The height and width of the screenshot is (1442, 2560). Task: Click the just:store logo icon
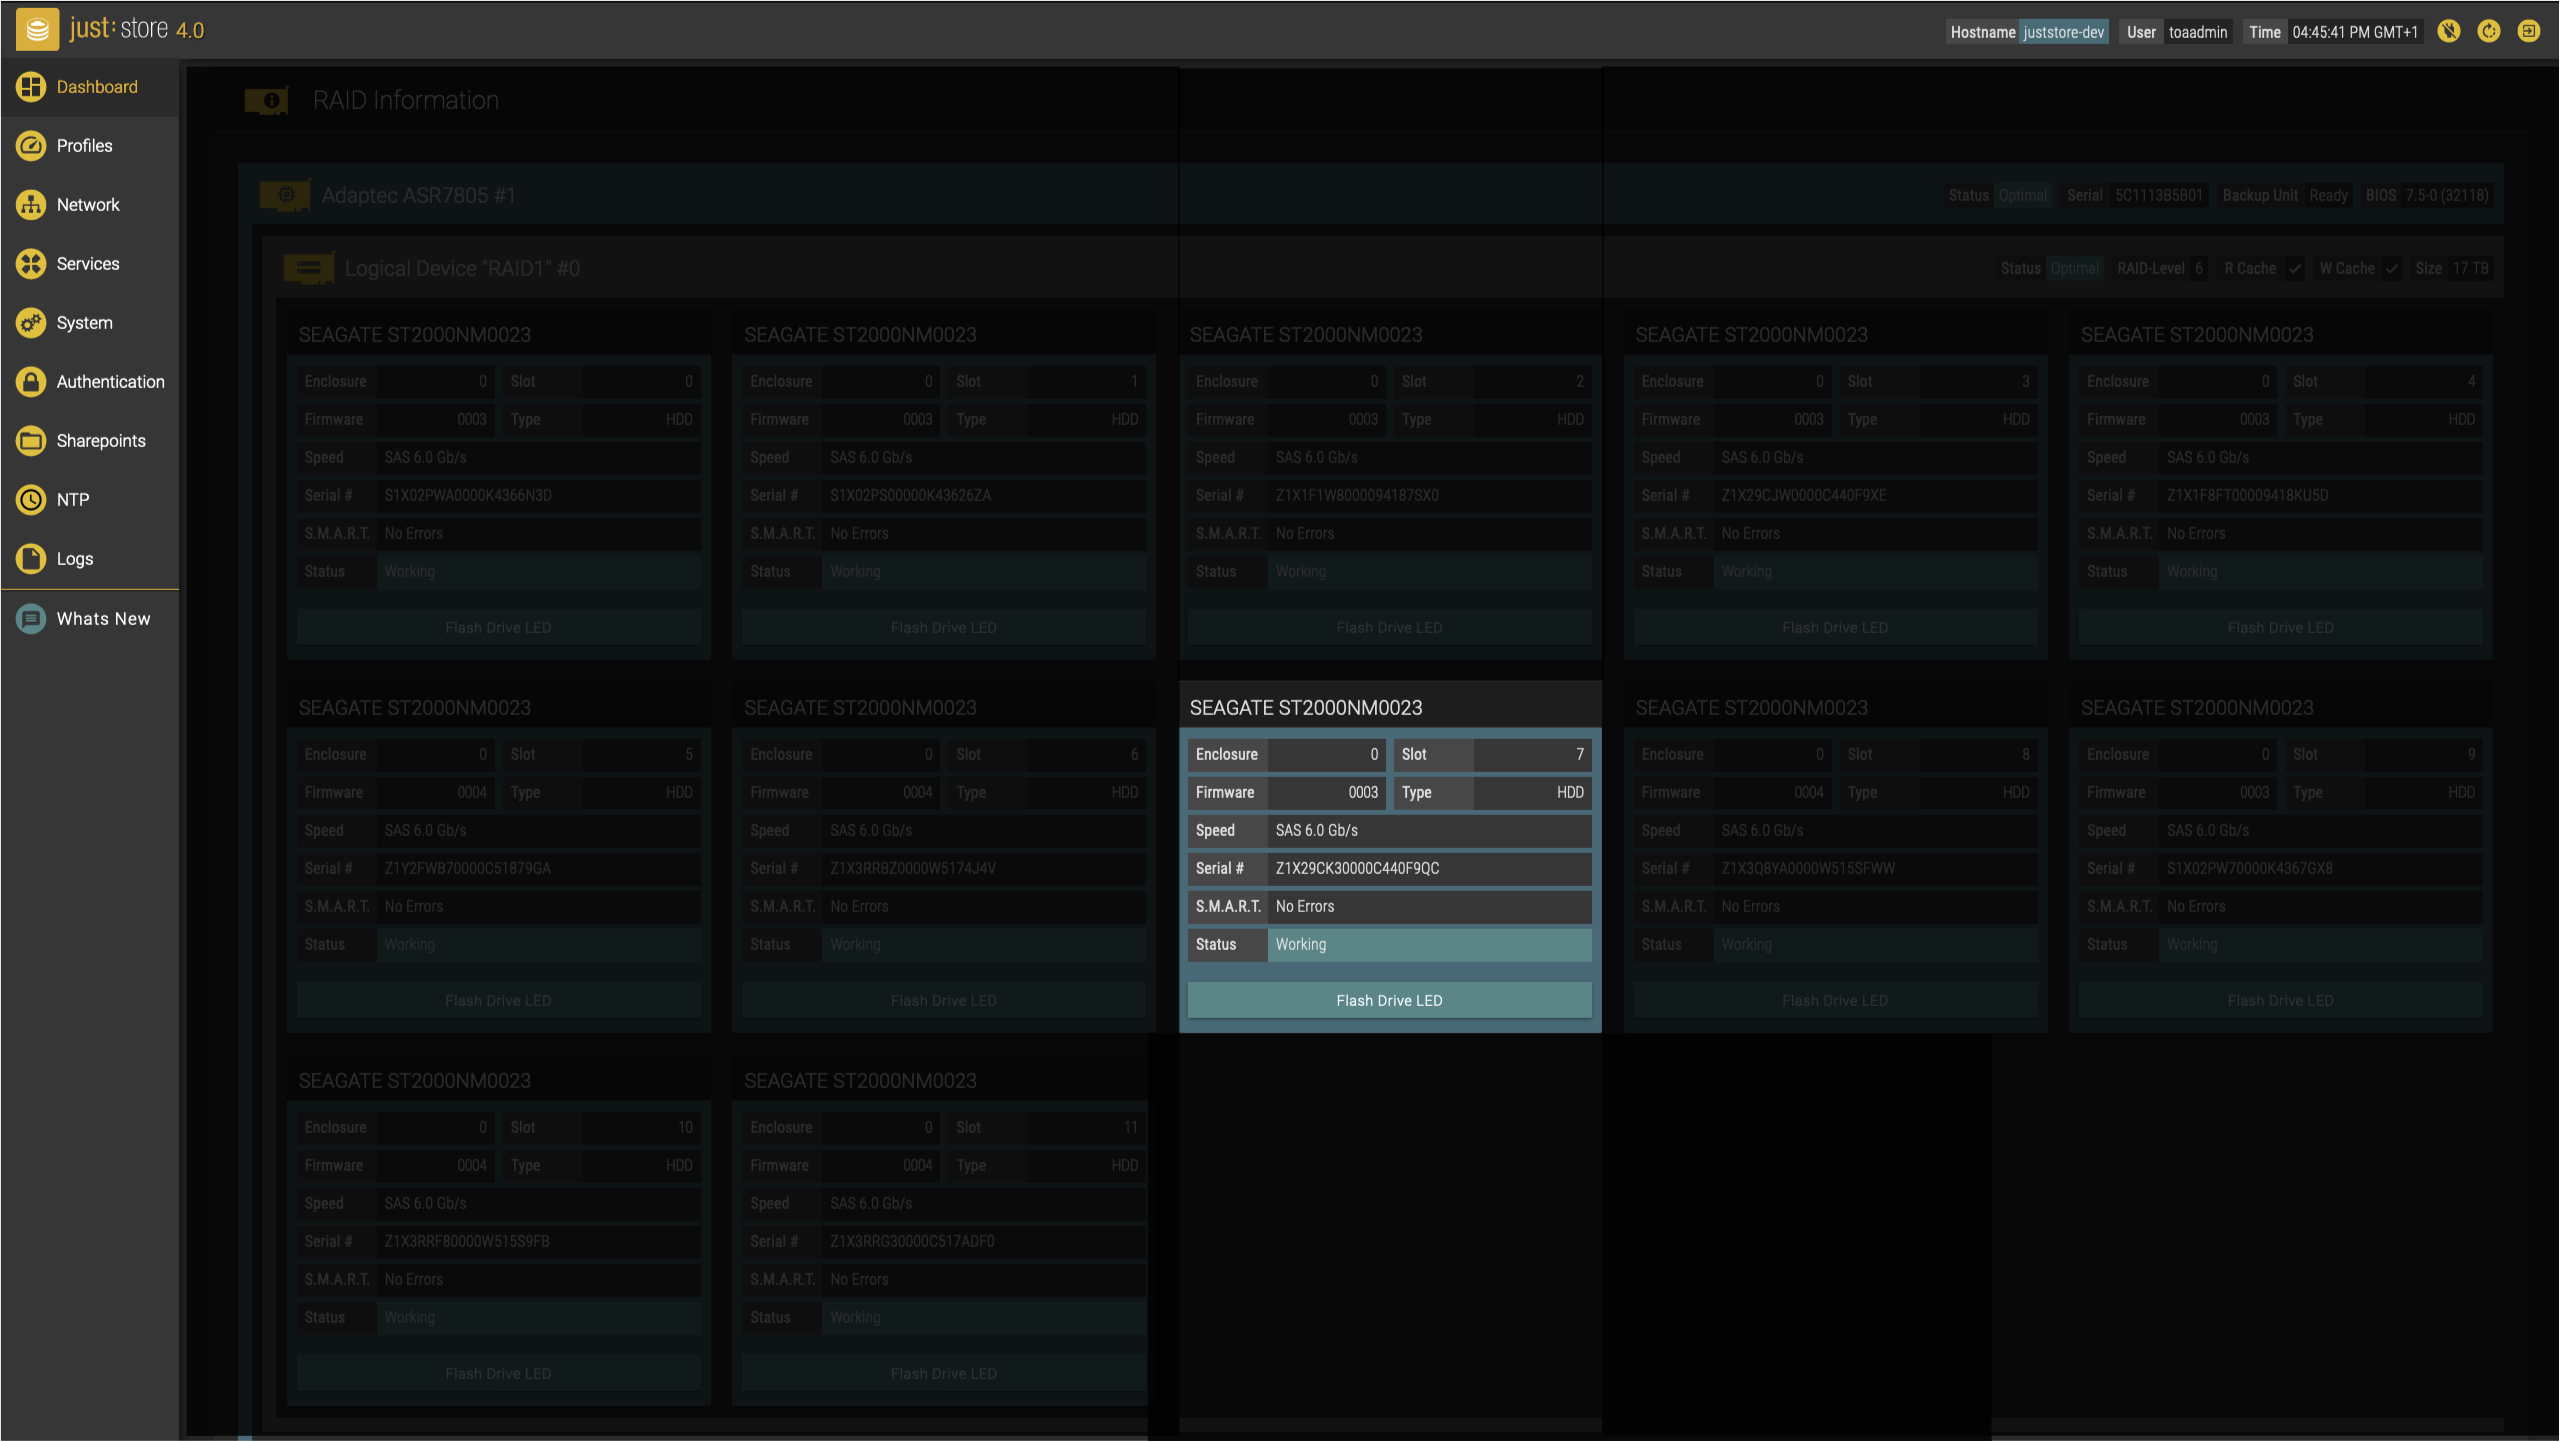tap(37, 30)
